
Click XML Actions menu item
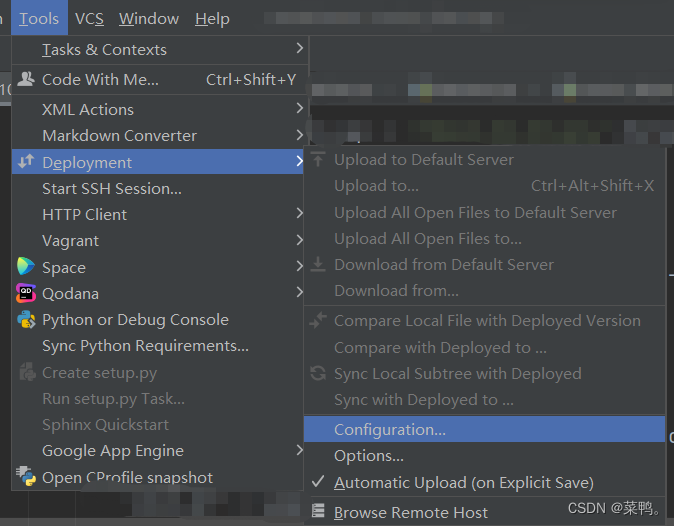157,109
